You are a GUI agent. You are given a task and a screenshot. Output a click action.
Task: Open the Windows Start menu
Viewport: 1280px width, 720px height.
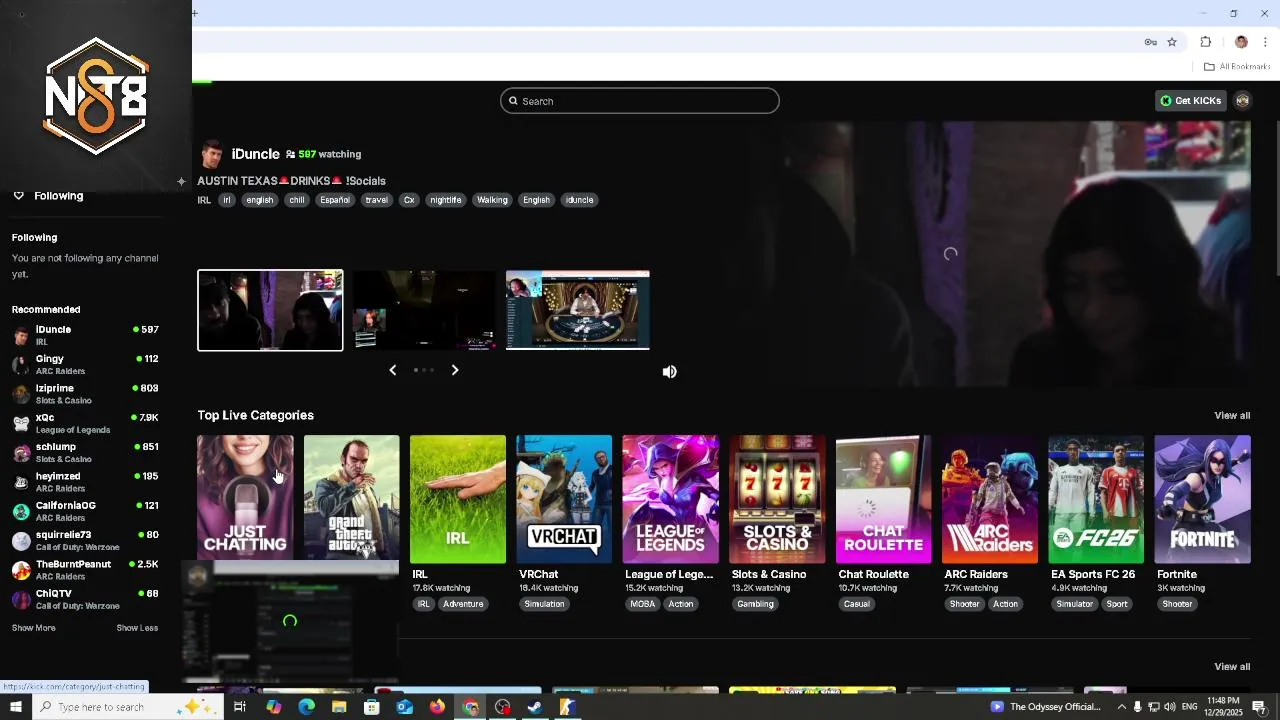click(x=15, y=707)
